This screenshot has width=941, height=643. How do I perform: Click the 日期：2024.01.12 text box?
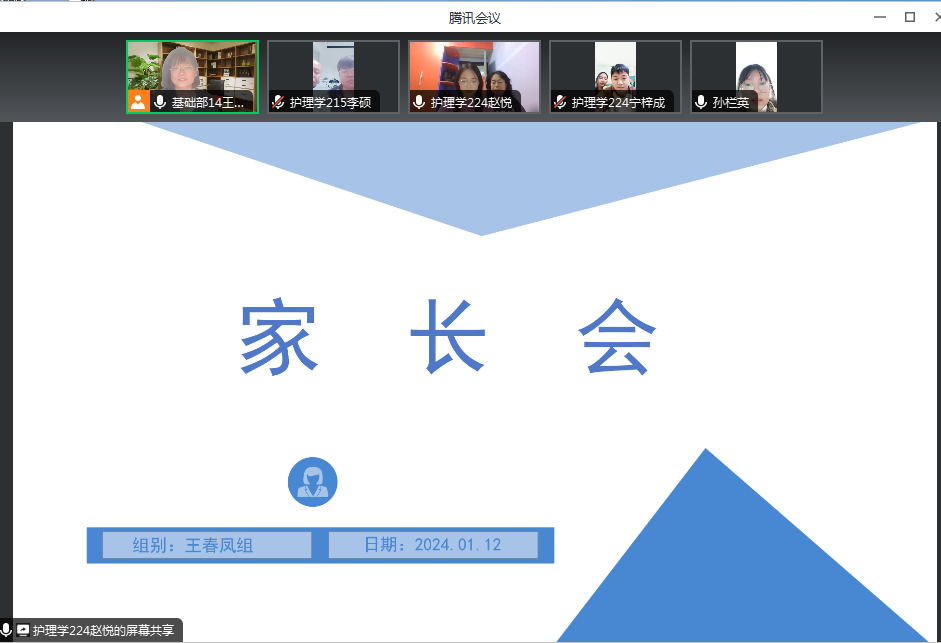432,545
